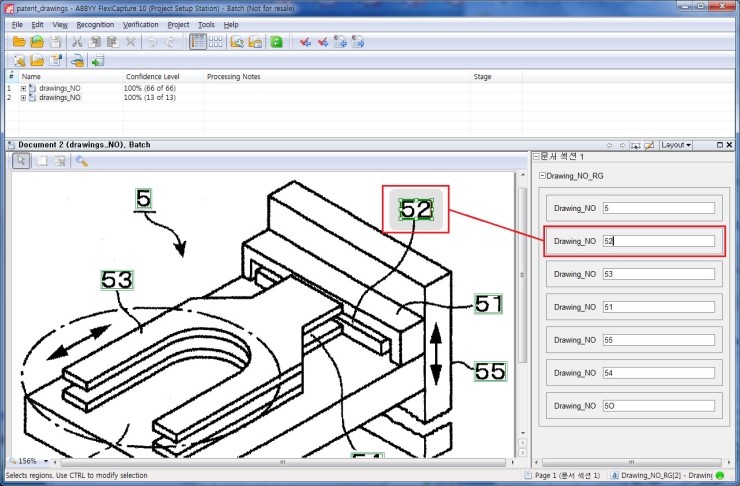Toggle the detailed list view button
740x486 pixels.
pyautogui.click(x=197, y=42)
